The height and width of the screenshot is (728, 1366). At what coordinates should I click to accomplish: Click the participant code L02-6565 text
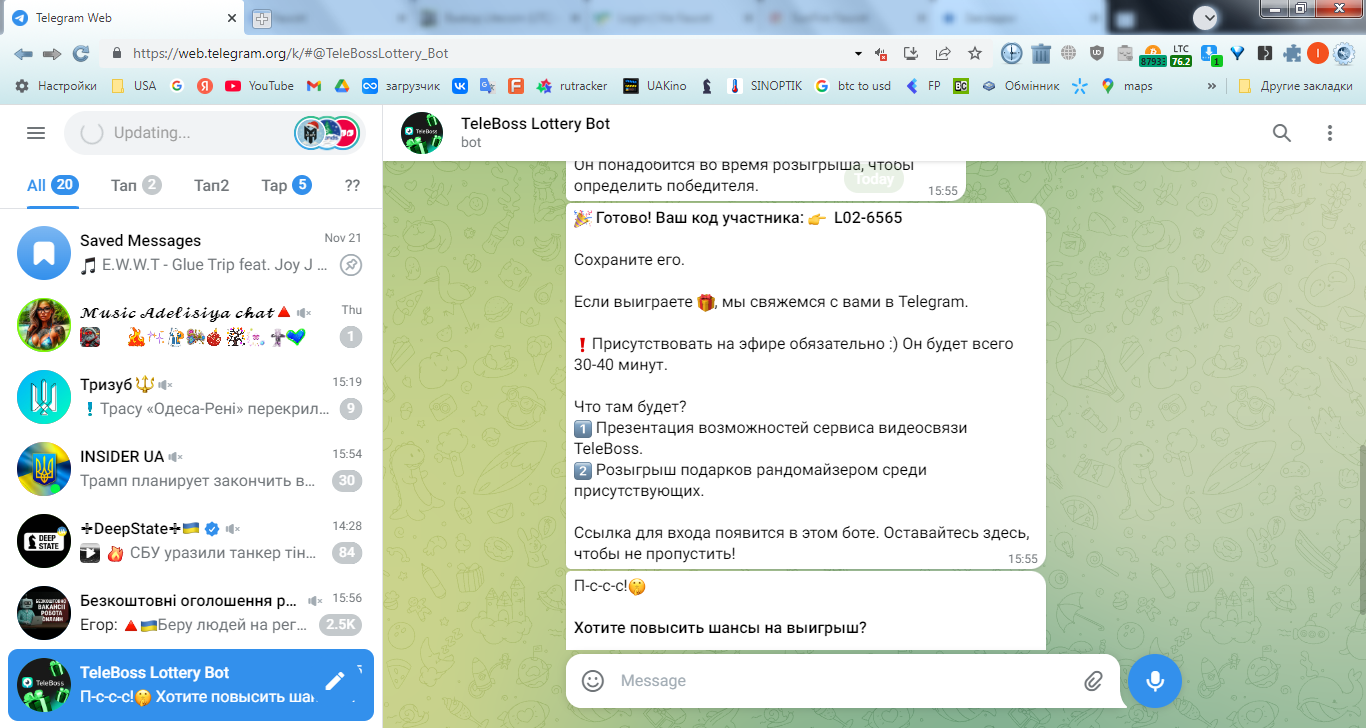pos(868,217)
